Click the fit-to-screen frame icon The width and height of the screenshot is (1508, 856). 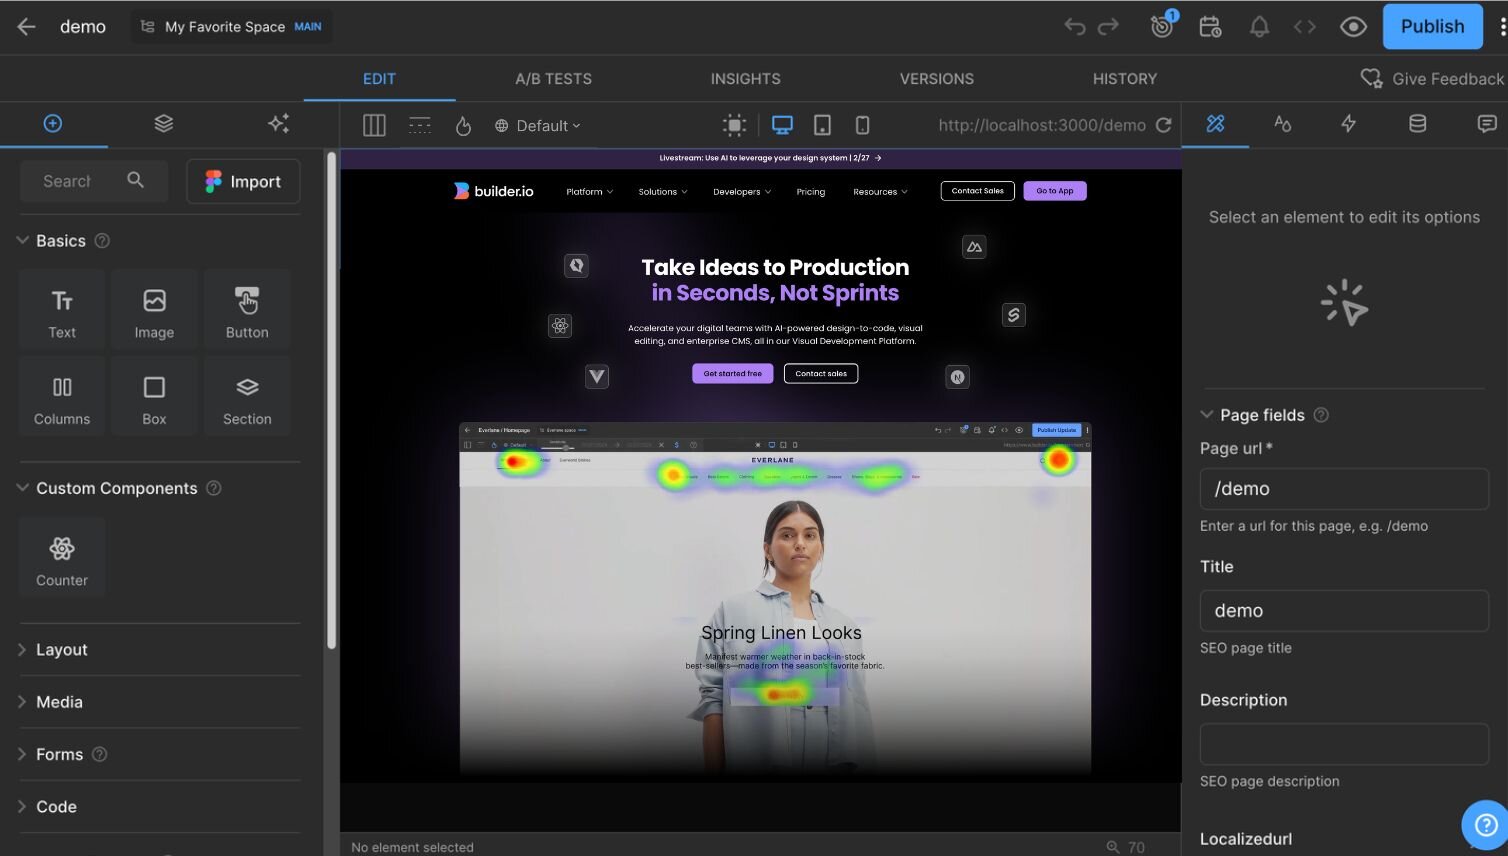coord(734,125)
